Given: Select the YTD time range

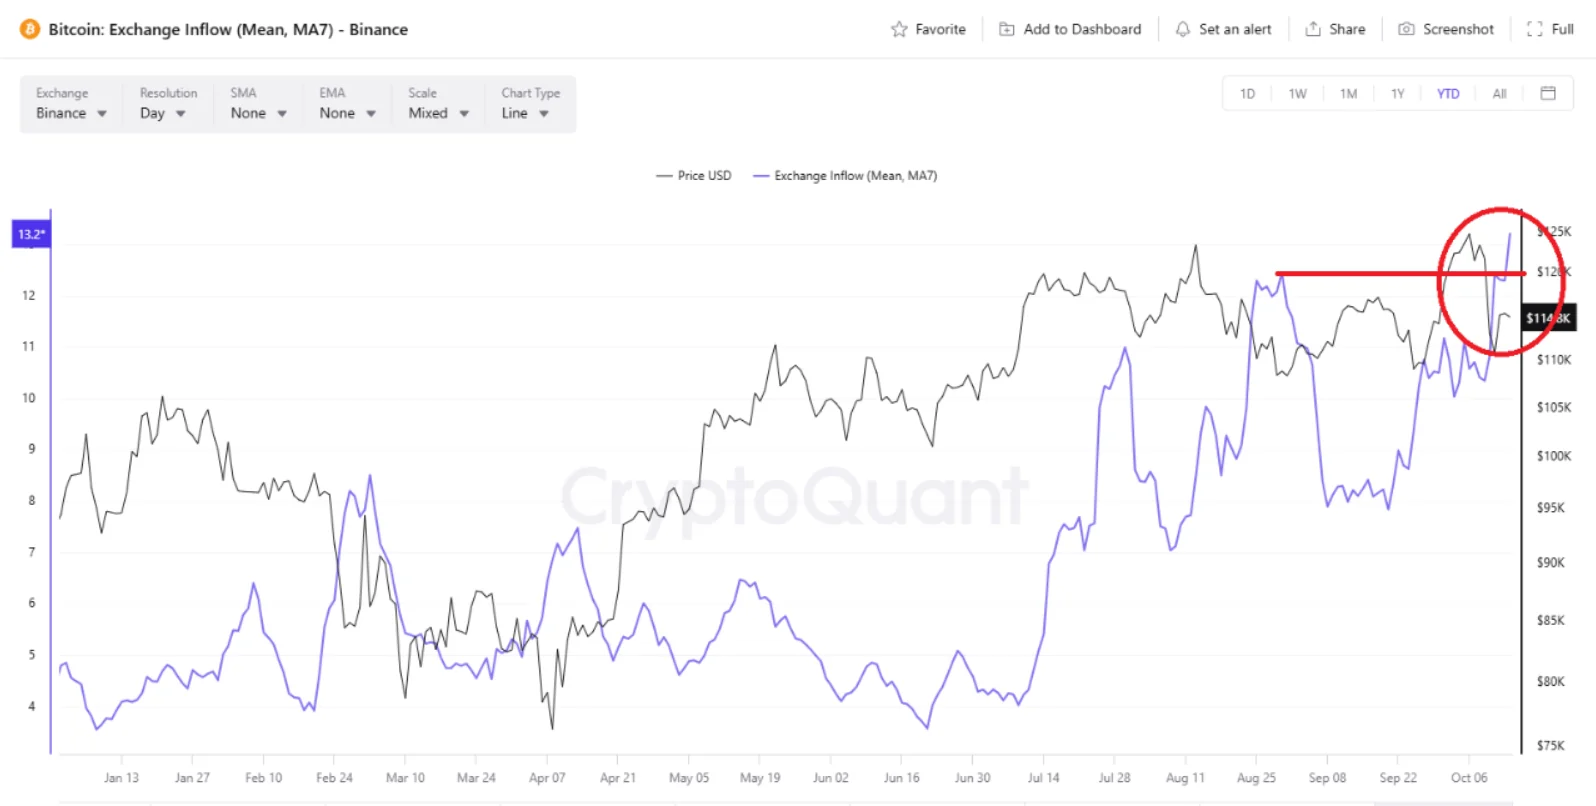Looking at the screenshot, I should [x=1448, y=94].
